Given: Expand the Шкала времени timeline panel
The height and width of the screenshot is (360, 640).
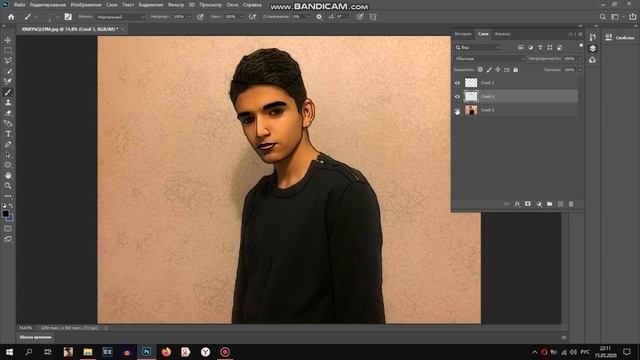Looking at the screenshot, I should pyautogui.click(x=36, y=337).
